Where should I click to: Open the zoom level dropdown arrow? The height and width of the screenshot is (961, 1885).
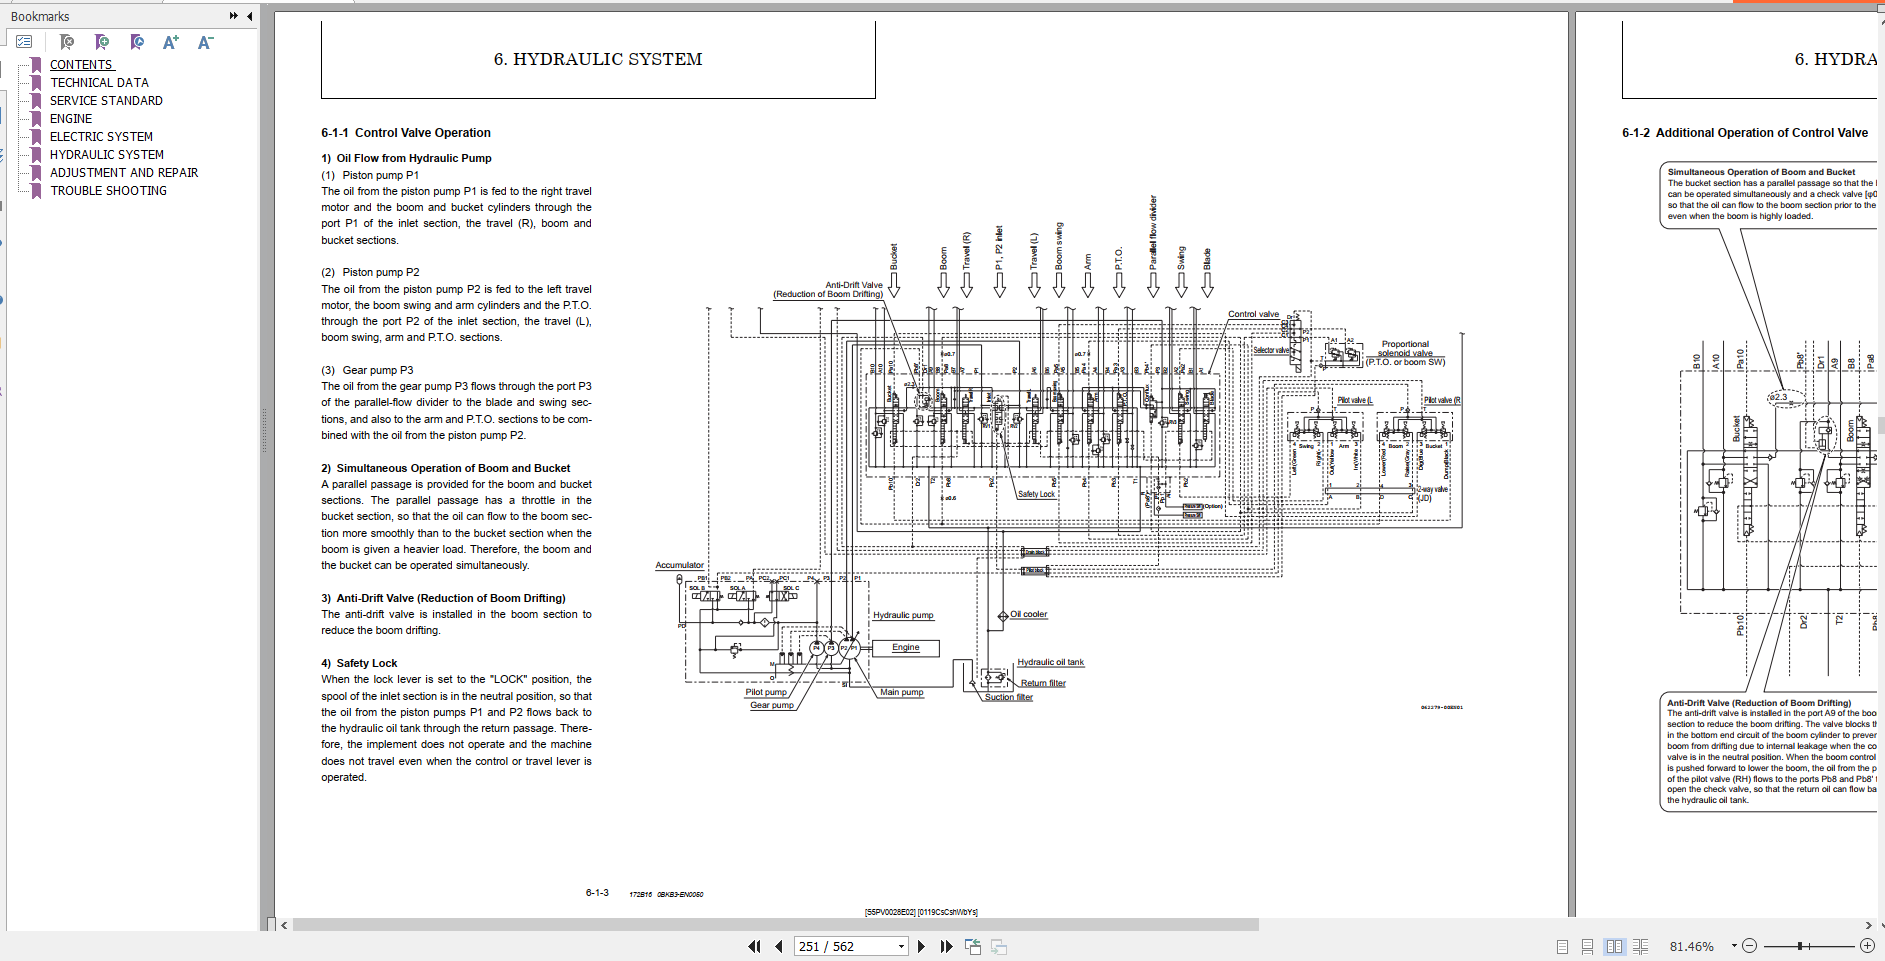1735,946
